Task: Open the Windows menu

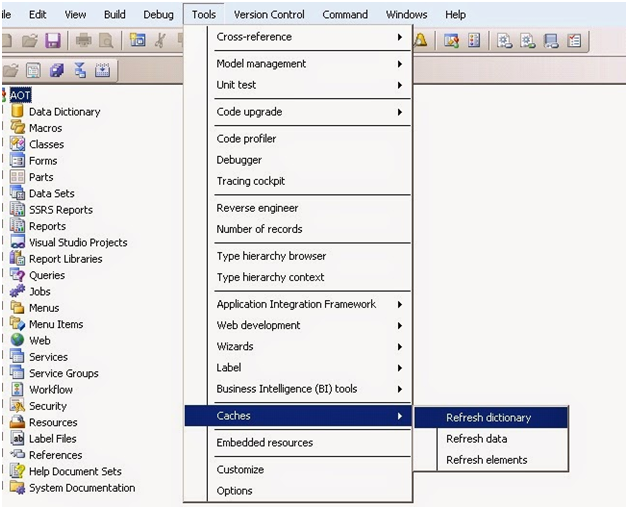Action: (x=407, y=14)
